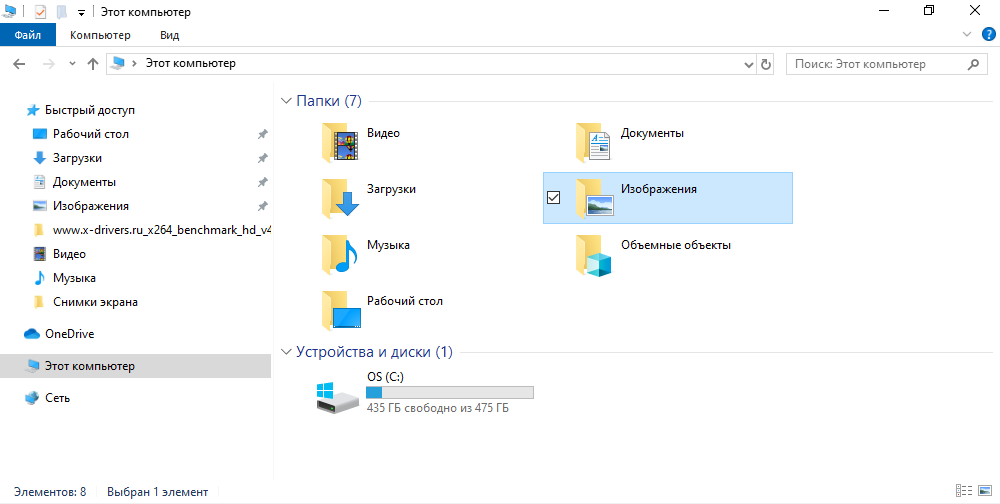1000x504 pixels.
Task: Click the OS (C:) disk usage bar
Action: 450,393
